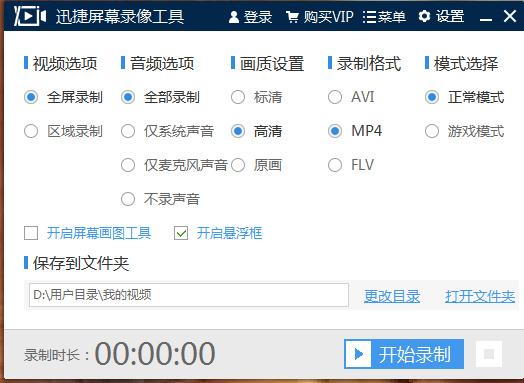Click the 视频选项 section heading
Viewport: 524px width, 383px height.
[65, 63]
